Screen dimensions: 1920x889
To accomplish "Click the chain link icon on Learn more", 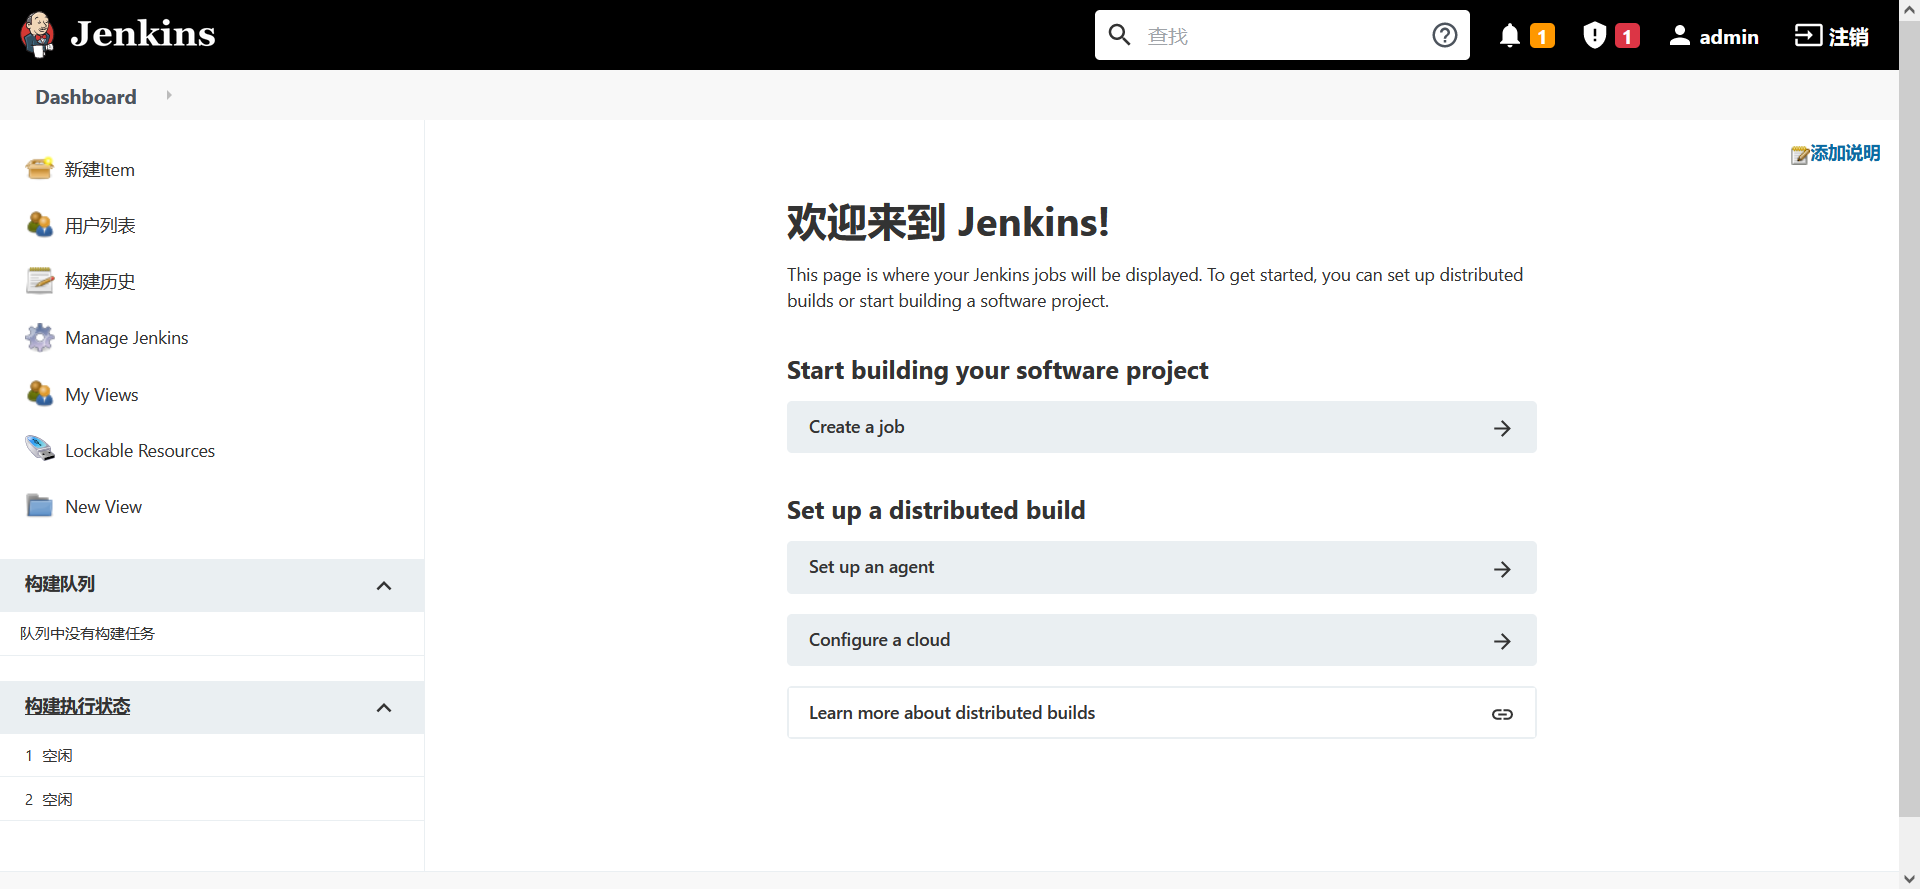I will click(x=1502, y=714).
